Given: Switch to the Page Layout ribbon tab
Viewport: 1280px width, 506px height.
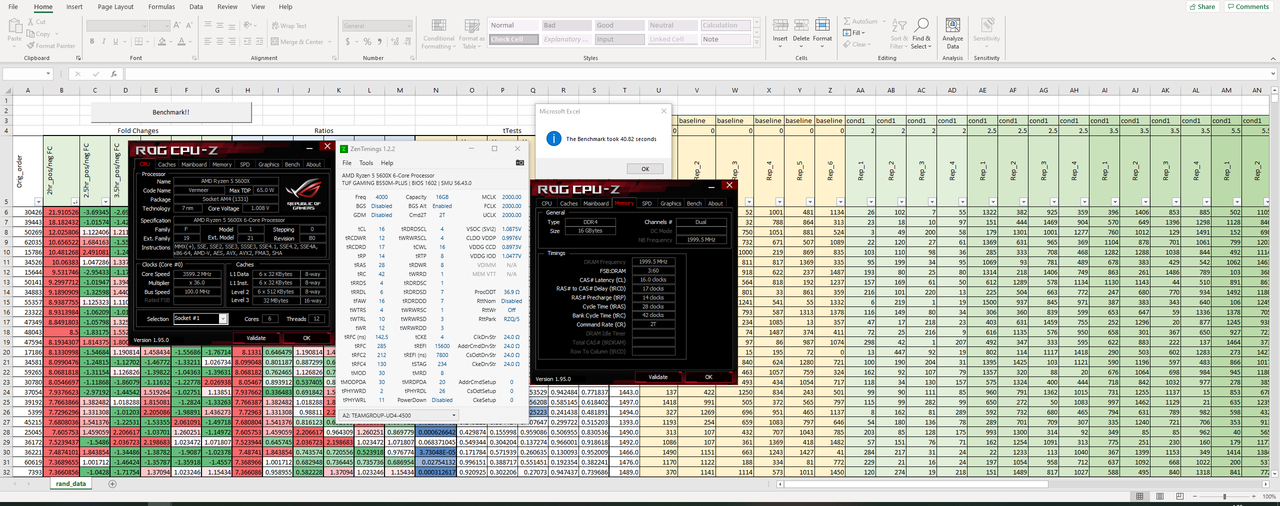Looking at the screenshot, I should (x=116, y=6).
